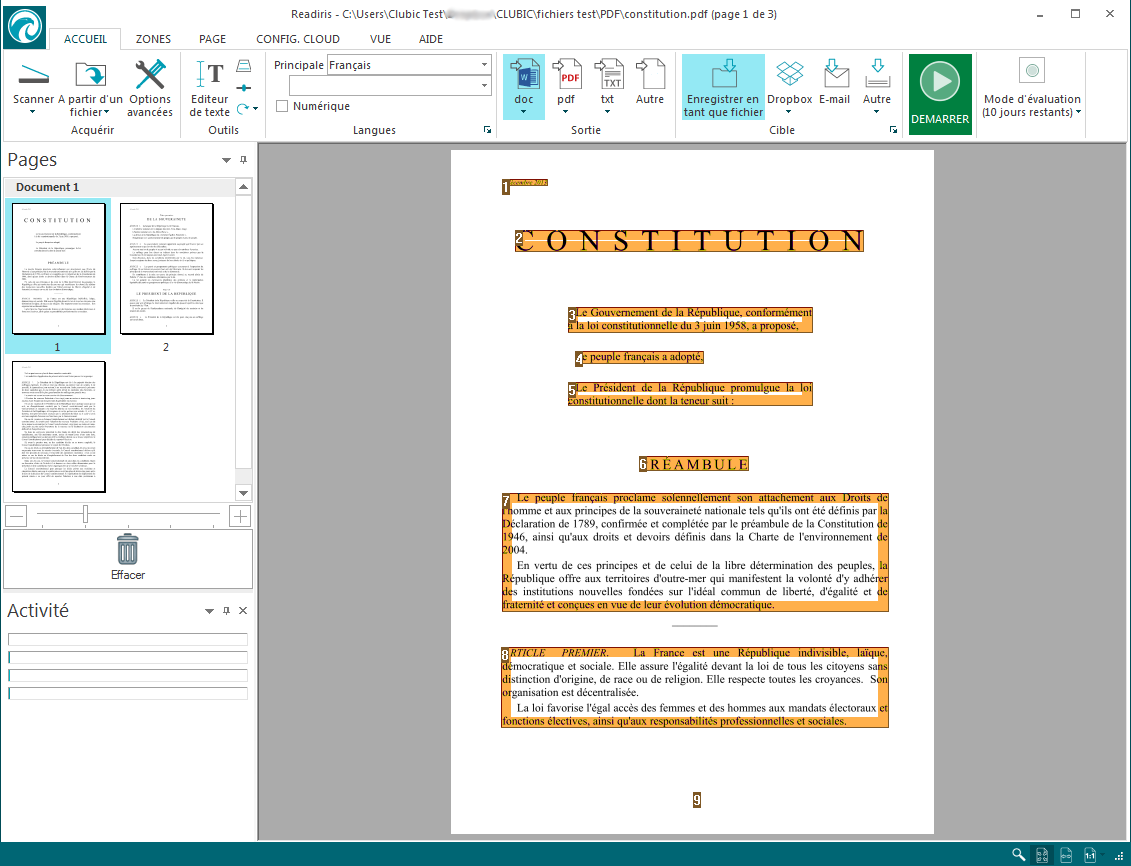Click the Scanner icon
Viewport: 1131px width, 866px height.
[x=33, y=75]
